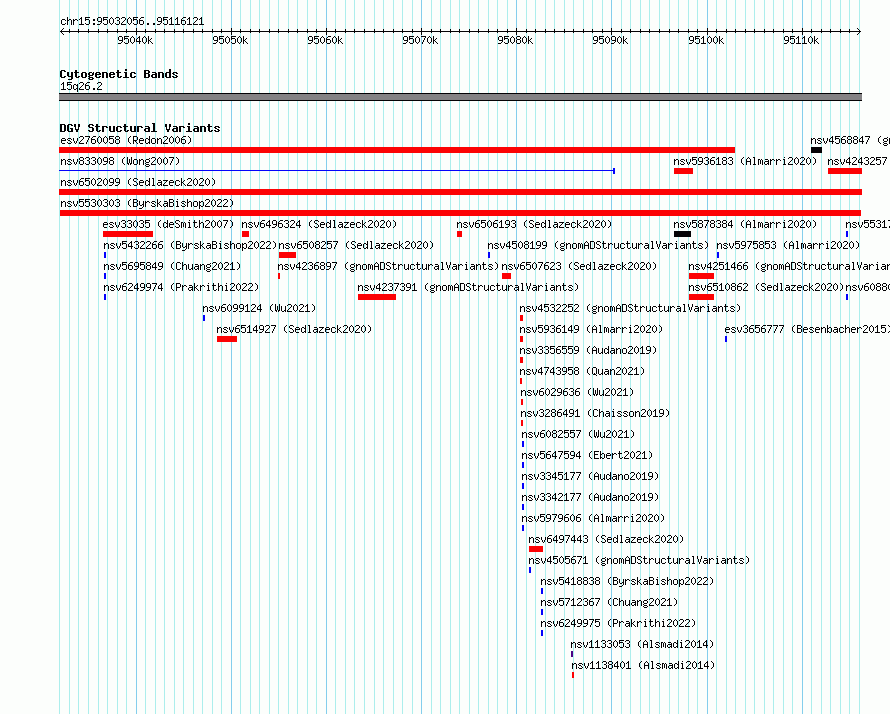
Task: Click the black bar under nsv4568847
Action: (816, 150)
